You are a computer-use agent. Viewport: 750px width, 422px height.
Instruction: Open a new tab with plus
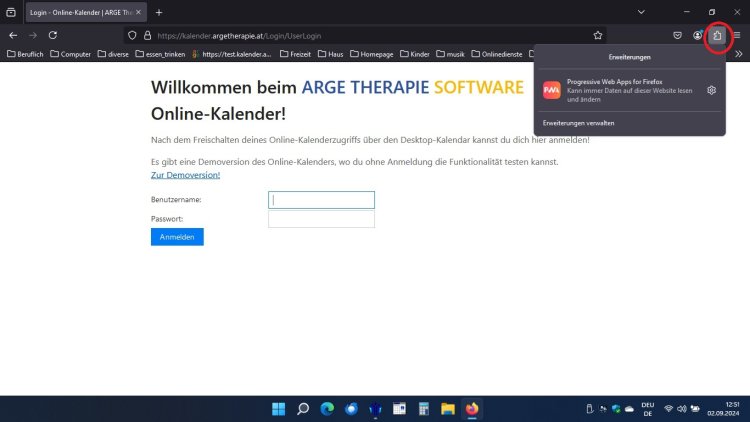click(x=159, y=12)
